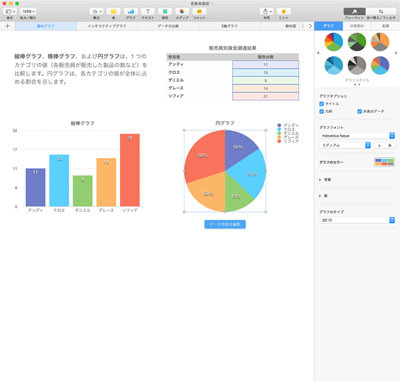Image resolution: width=400 pixels, height=381 pixels.
Task: Click the pie chart legend list
Action: [288, 133]
